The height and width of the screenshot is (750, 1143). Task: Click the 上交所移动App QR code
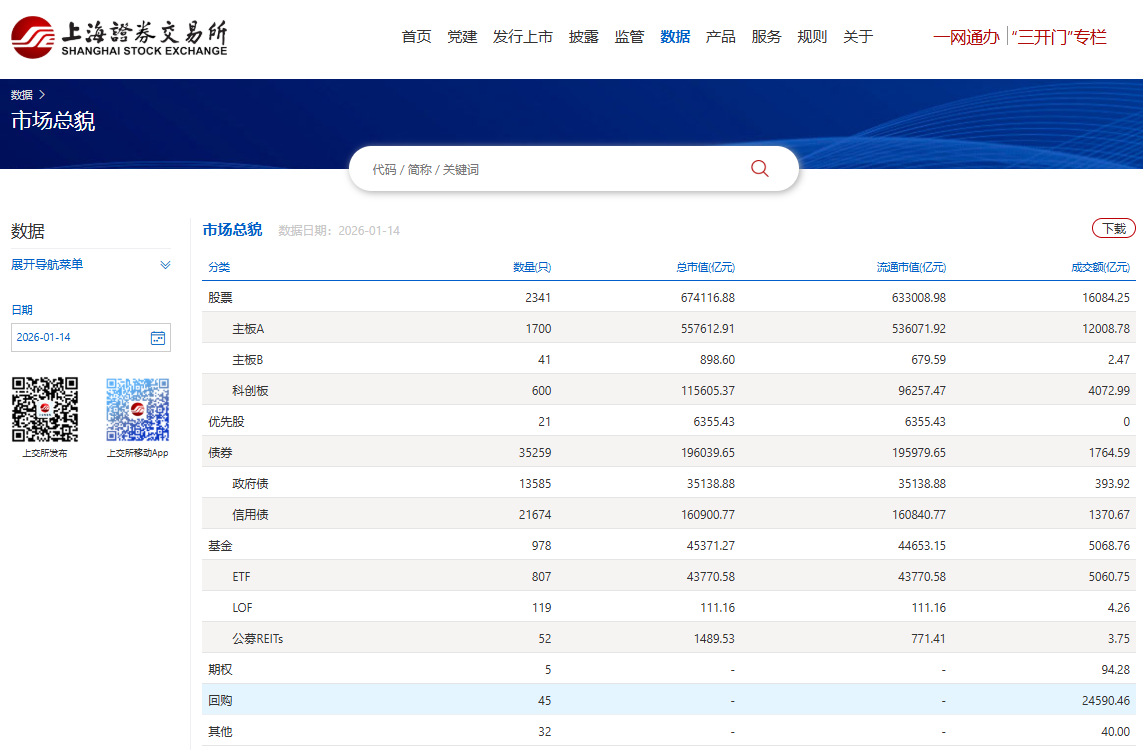pos(138,409)
